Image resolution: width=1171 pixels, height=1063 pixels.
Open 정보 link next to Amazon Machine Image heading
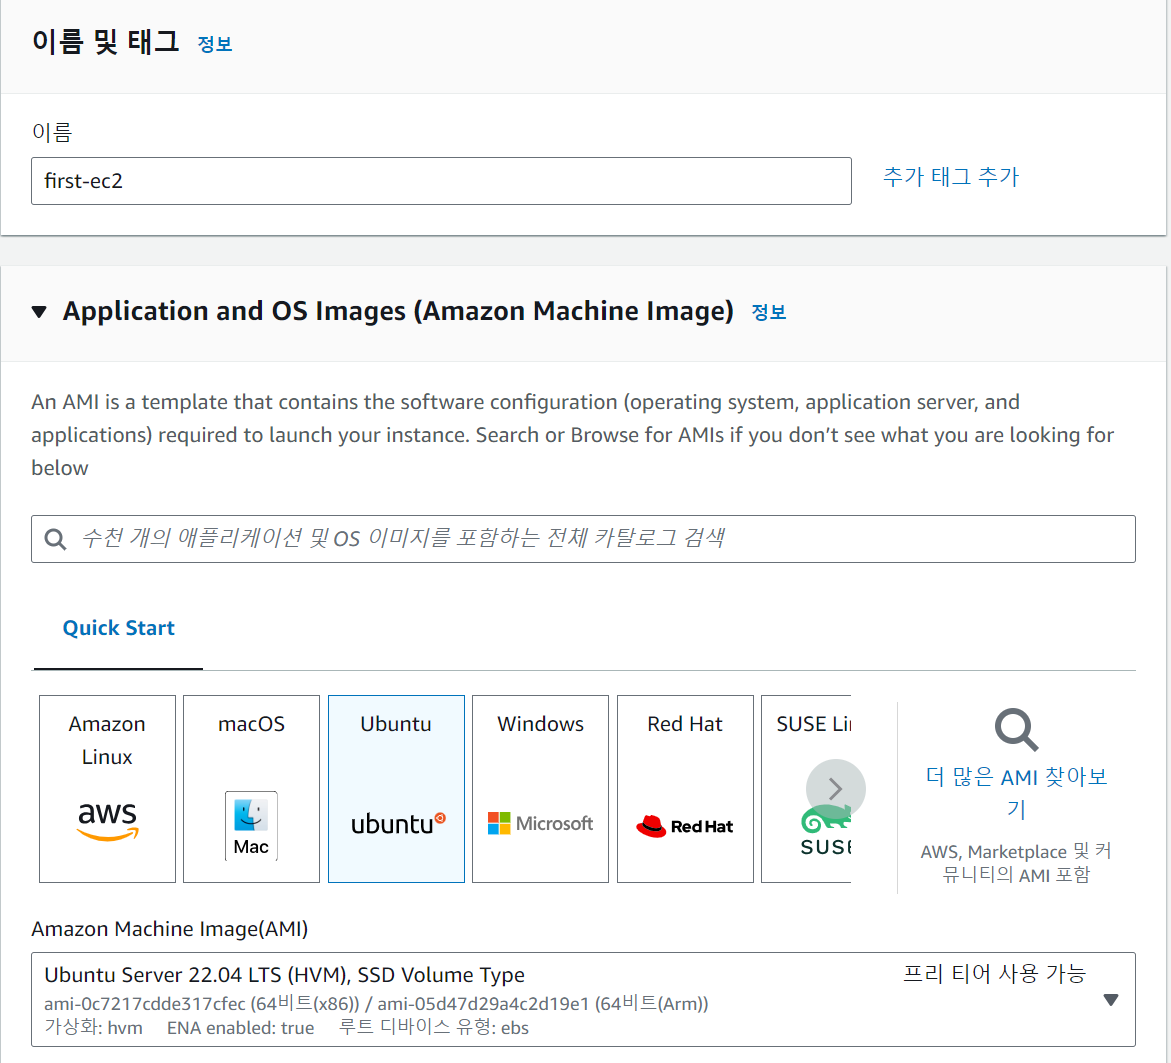768,312
